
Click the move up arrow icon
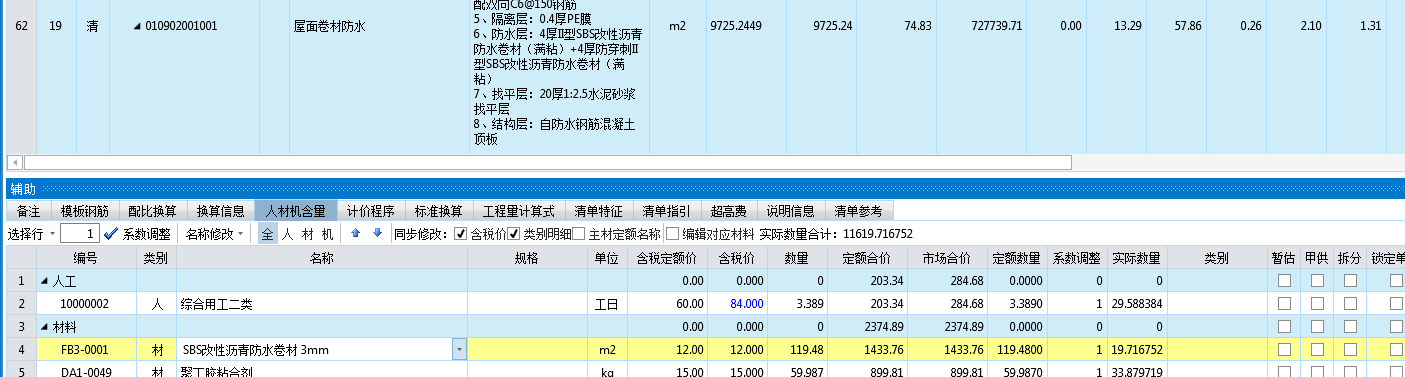click(x=355, y=234)
